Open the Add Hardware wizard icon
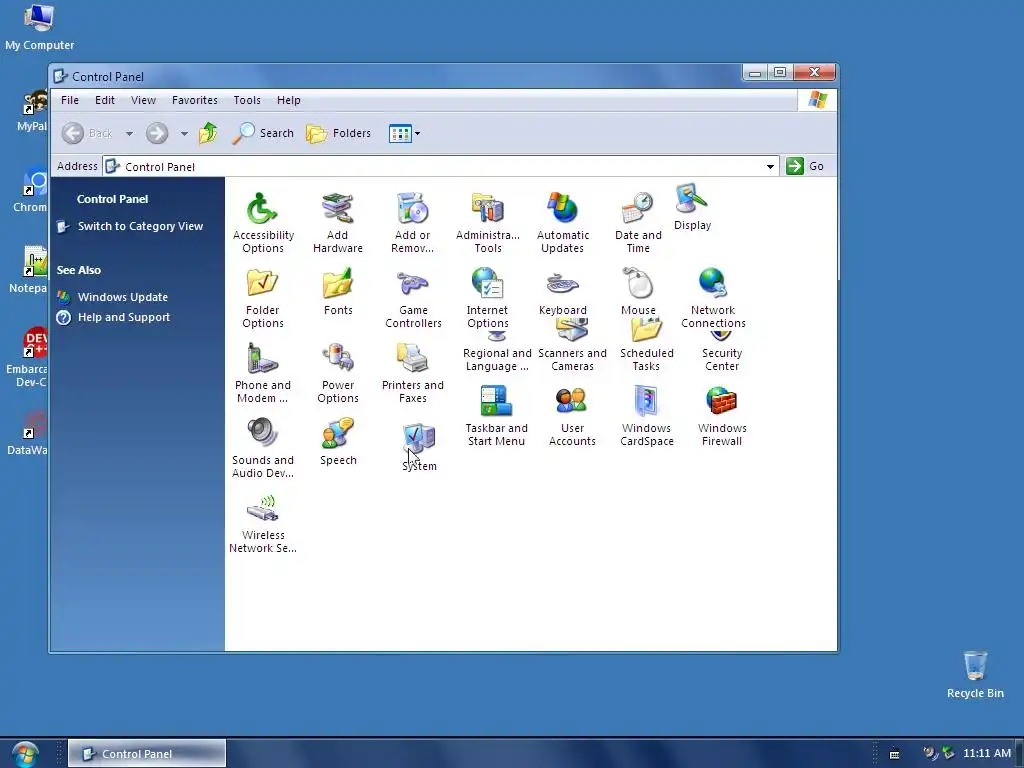The width and height of the screenshot is (1024, 768). click(x=338, y=223)
